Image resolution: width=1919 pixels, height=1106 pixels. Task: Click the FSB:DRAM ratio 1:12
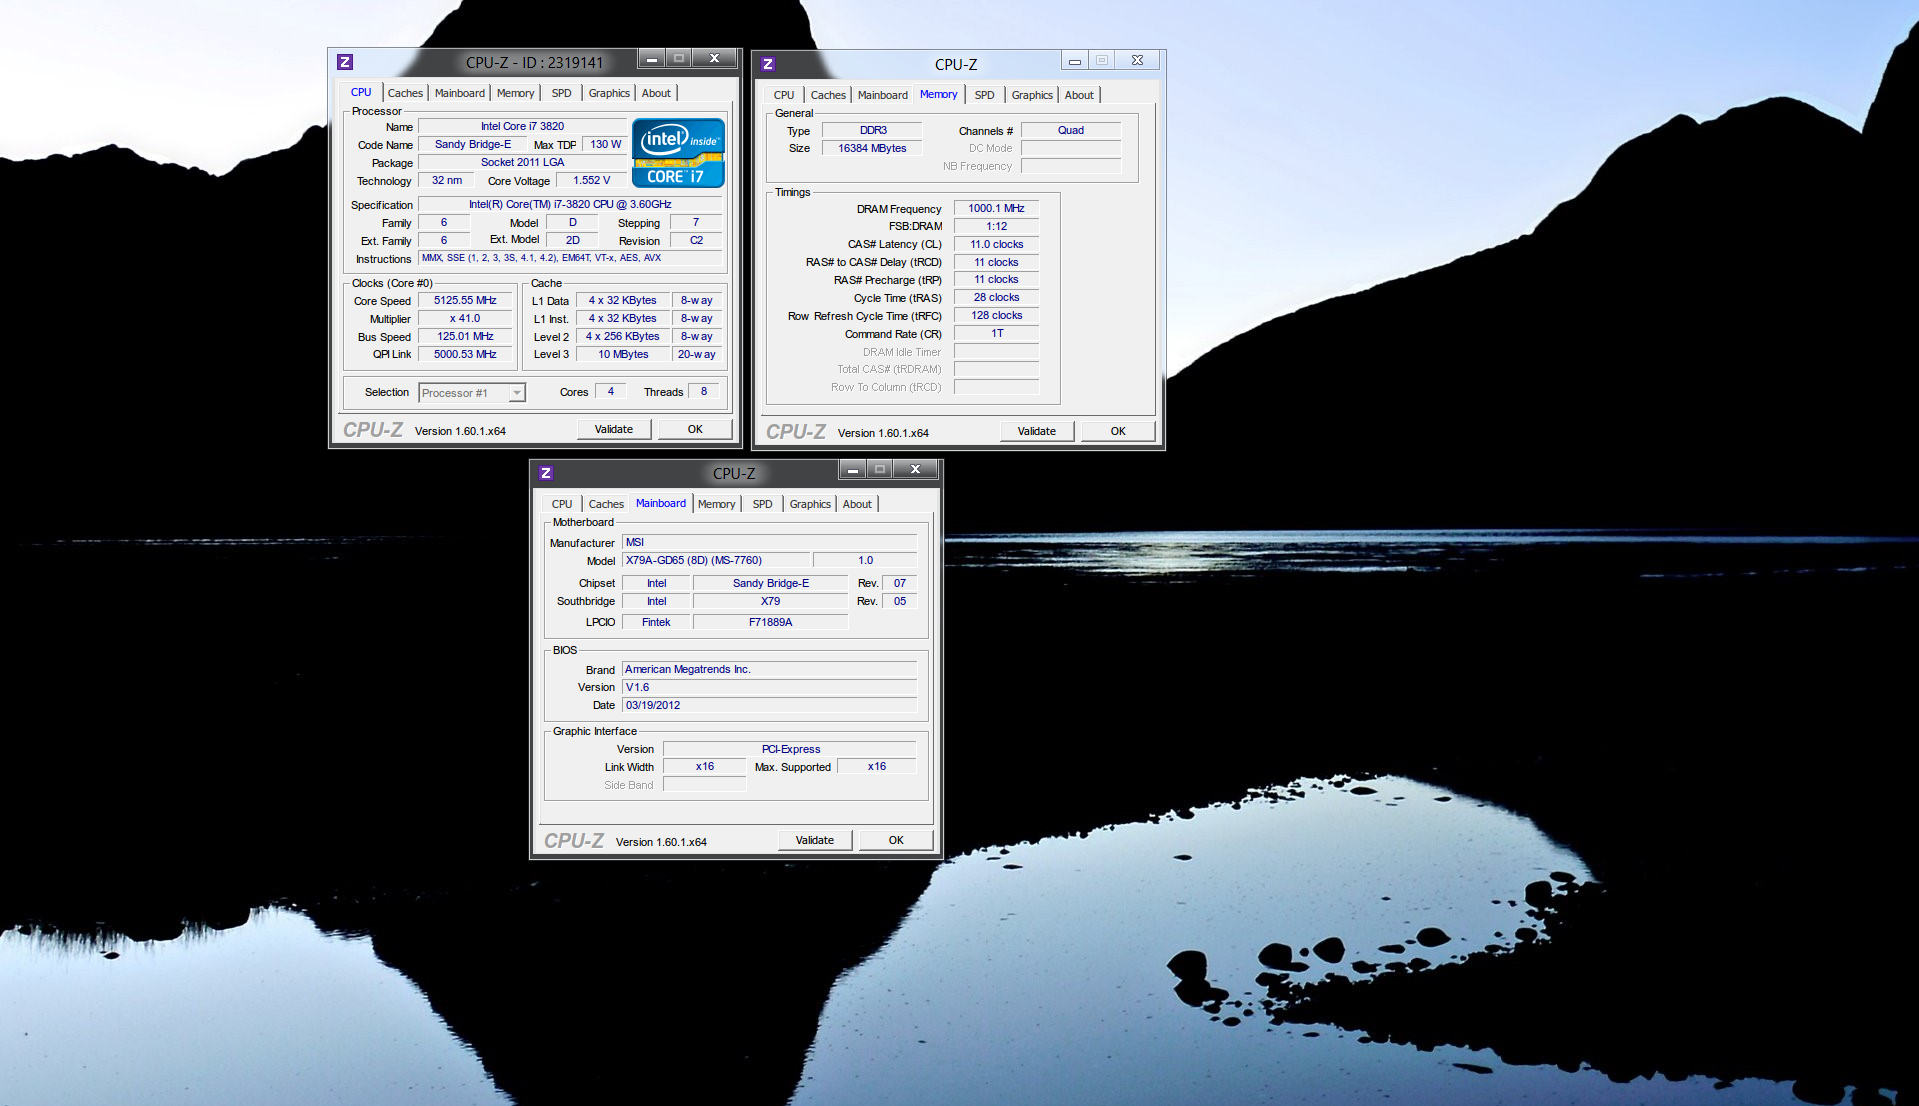(x=996, y=226)
